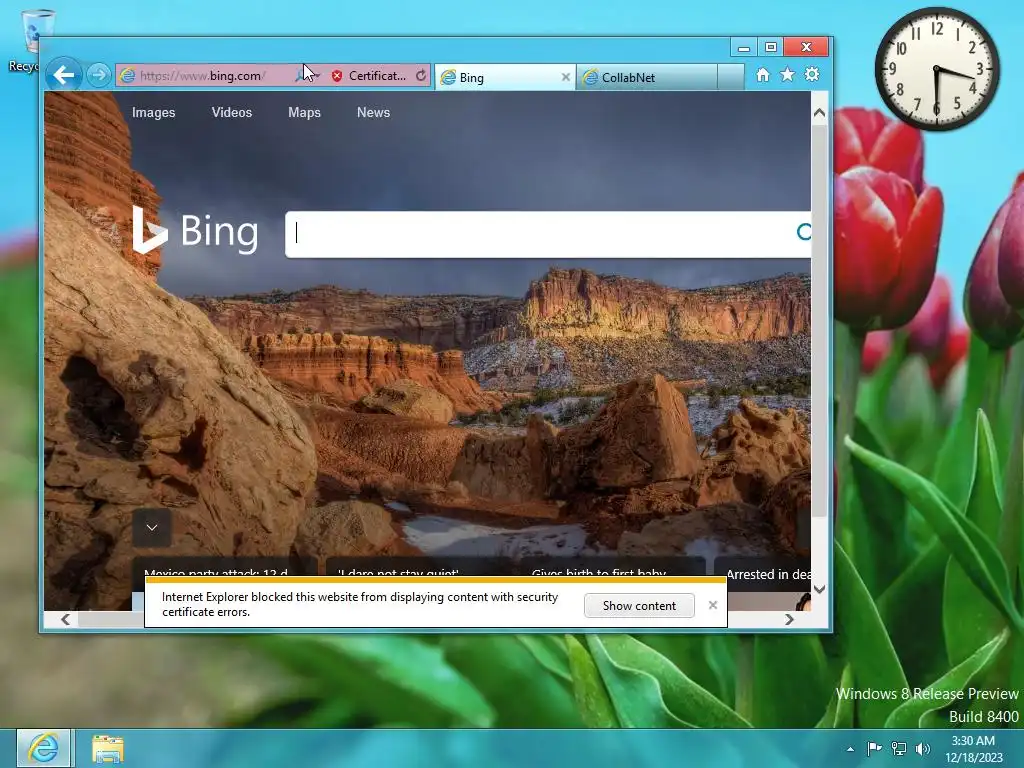This screenshot has height=768, width=1024.
Task: Click the vertical scrollbar down arrow
Action: [820, 589]
